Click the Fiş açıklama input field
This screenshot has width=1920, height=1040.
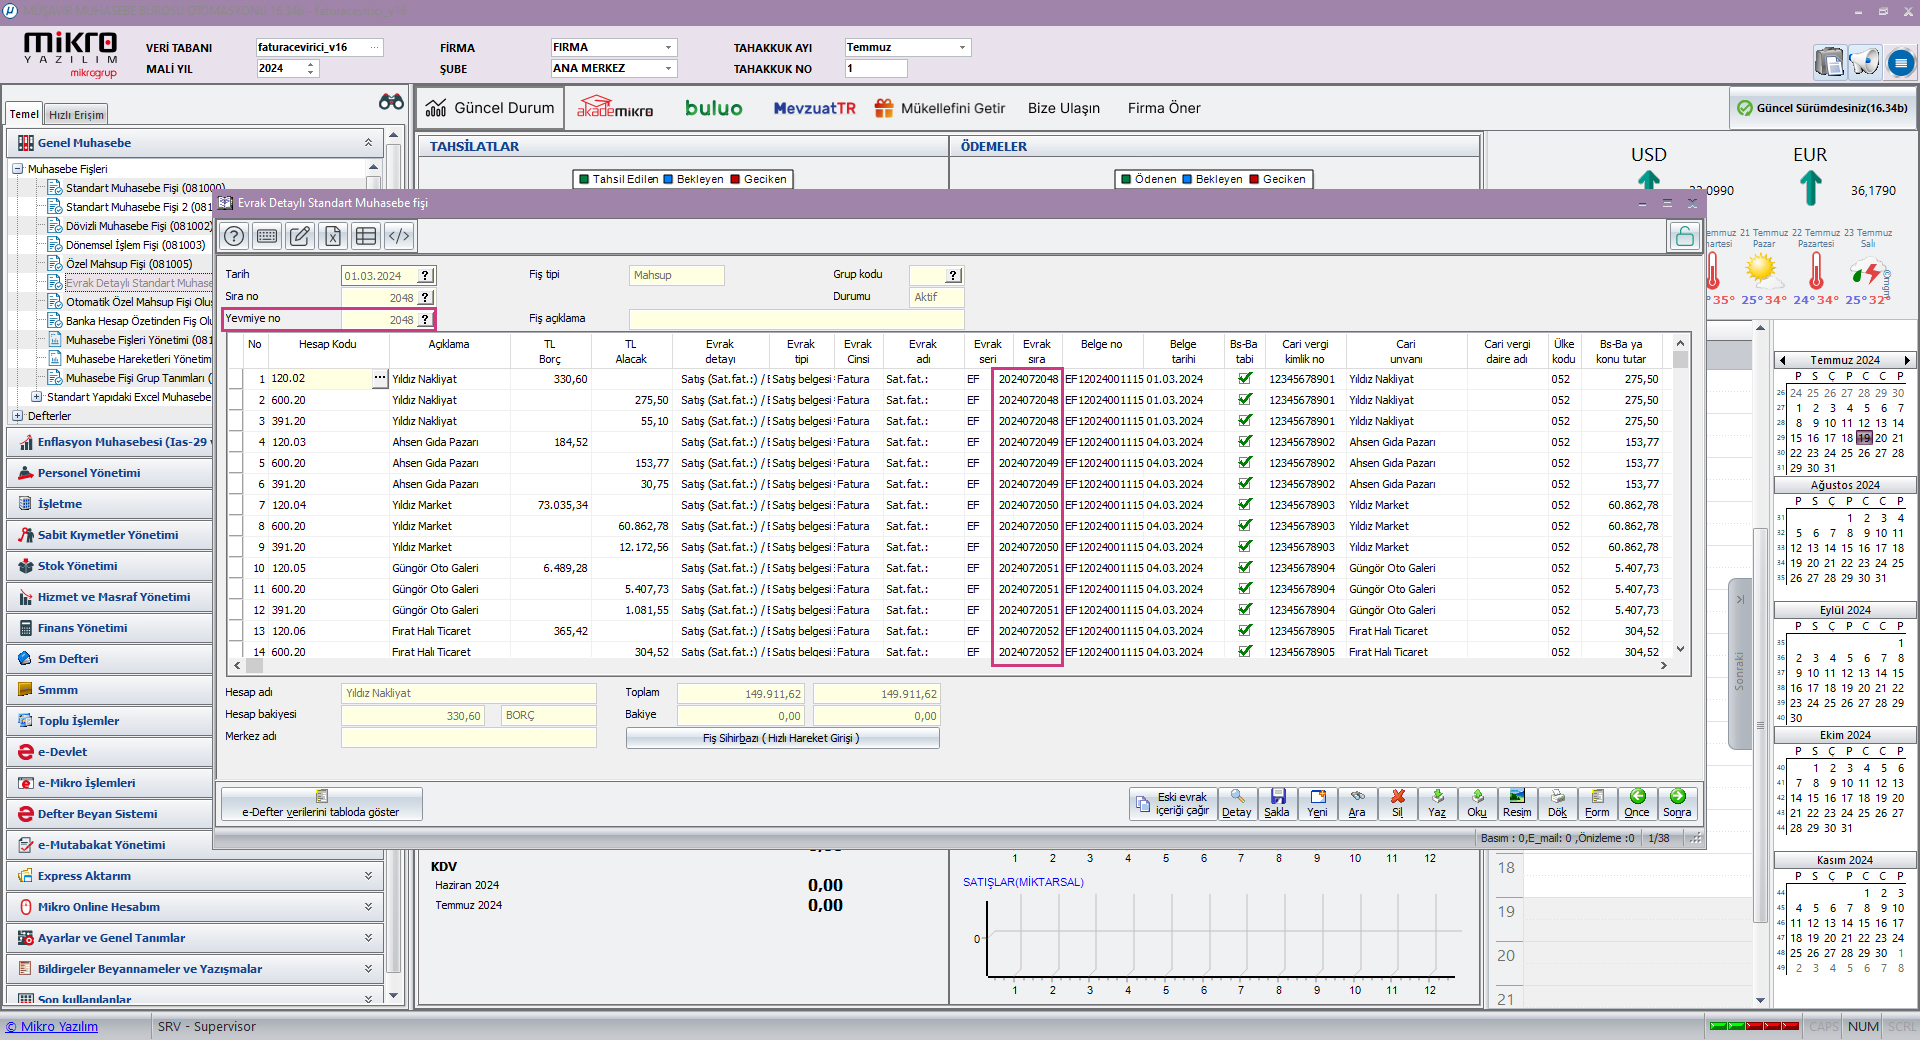tap(796, 319)
